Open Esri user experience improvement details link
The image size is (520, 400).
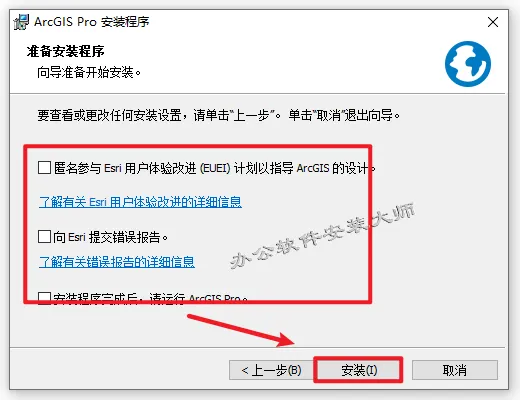140,202
